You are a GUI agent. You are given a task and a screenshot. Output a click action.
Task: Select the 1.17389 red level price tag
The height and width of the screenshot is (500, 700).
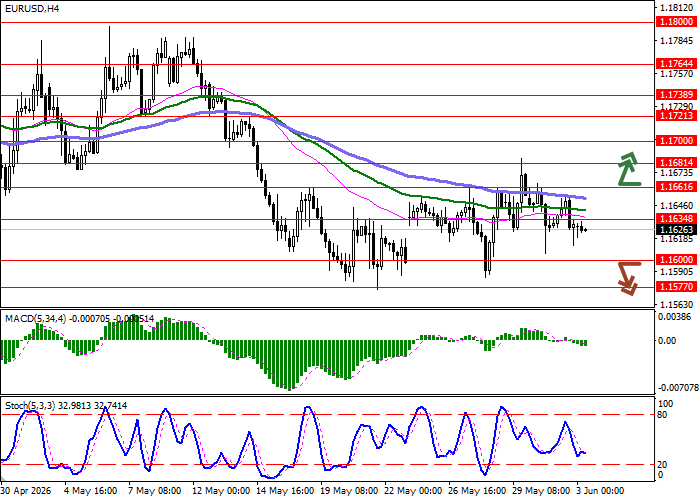click(x=676, y=95)
